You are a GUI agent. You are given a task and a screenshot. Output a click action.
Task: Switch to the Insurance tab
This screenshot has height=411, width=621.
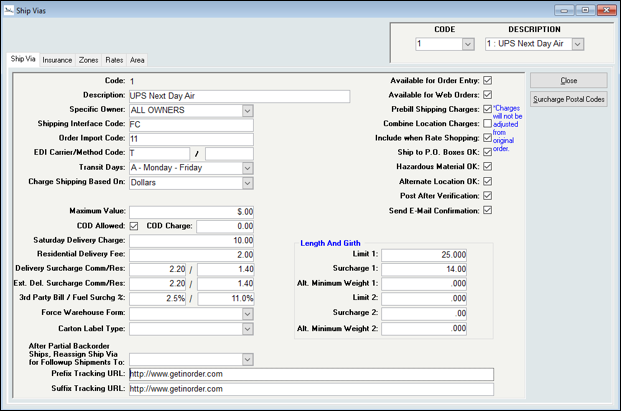tap(56, 60)
